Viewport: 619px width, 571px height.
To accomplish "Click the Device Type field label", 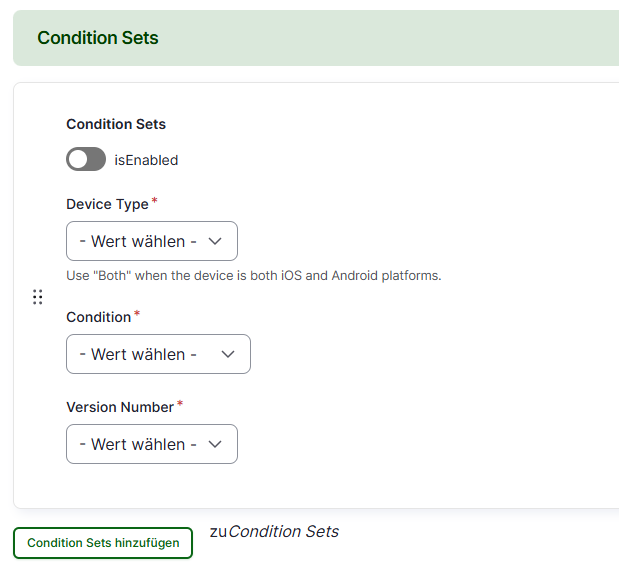I will (x=107, y=204).
